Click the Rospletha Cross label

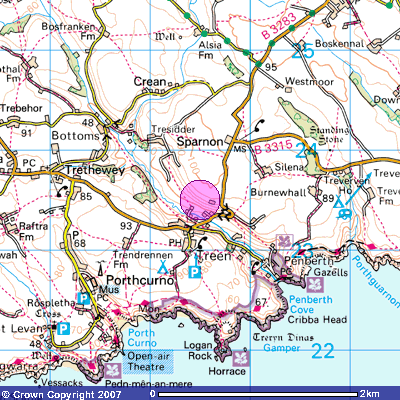tap(51, 308)
